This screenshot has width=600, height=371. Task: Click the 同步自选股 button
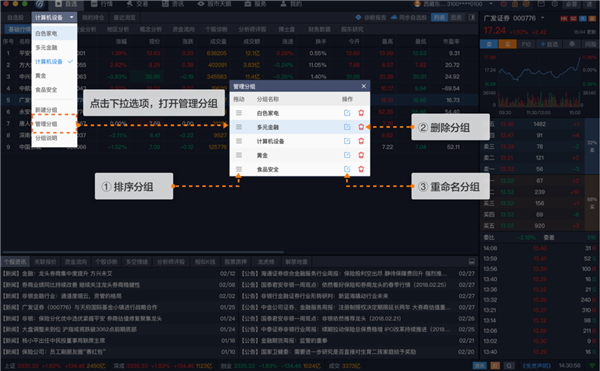(x=409, y=18)
